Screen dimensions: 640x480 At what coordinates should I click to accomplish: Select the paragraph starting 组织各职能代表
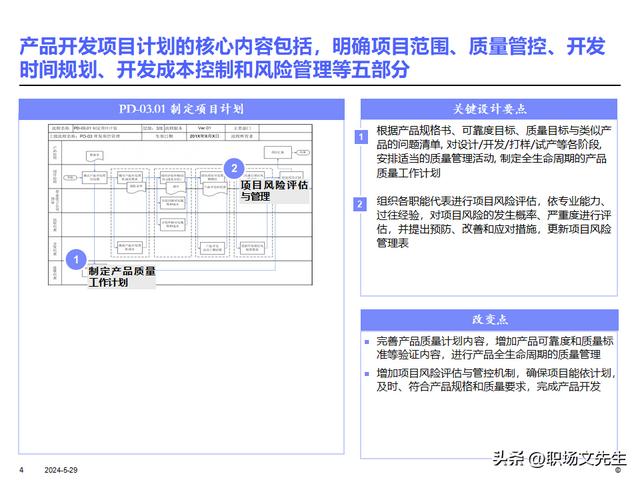[x=493, y=222]
